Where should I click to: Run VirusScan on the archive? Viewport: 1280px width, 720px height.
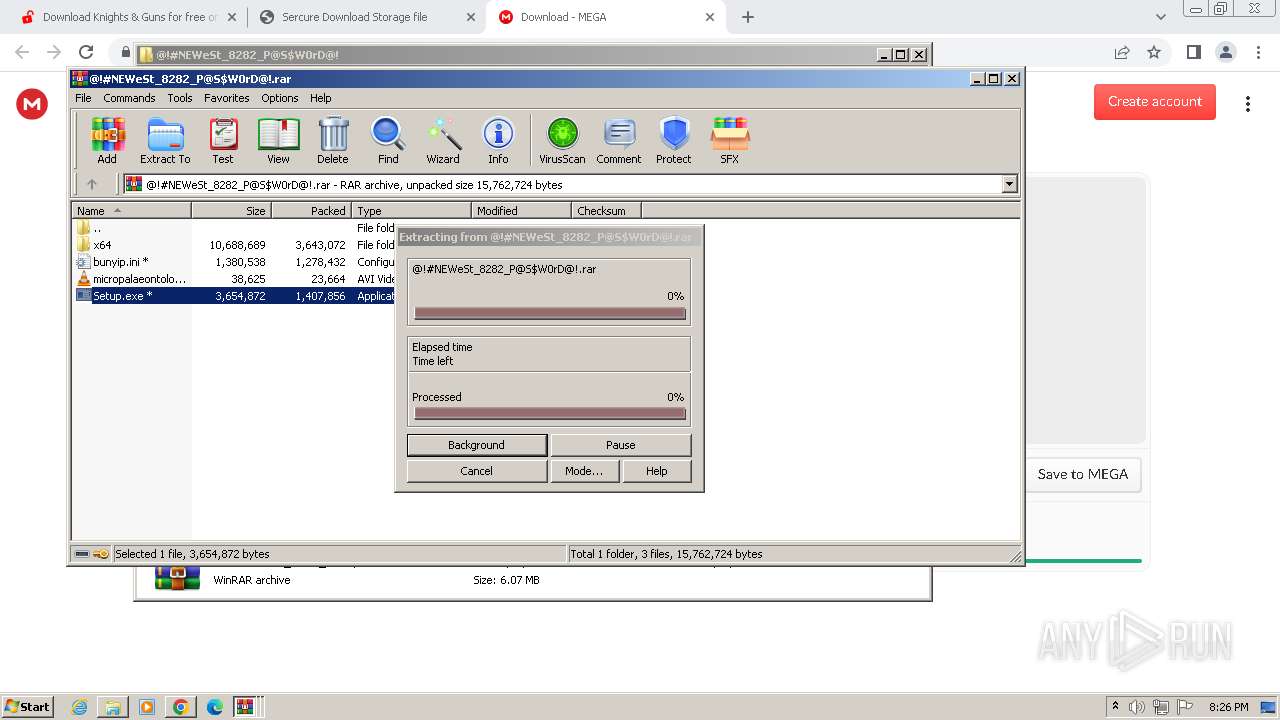[x=562, y=140]
